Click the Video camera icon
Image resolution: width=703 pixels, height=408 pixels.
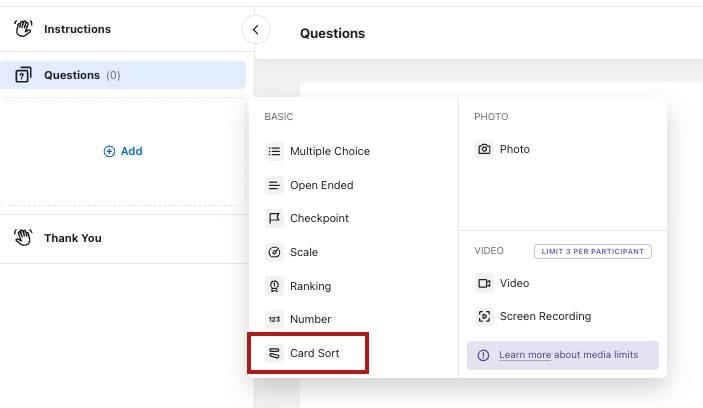click(484, 283)
